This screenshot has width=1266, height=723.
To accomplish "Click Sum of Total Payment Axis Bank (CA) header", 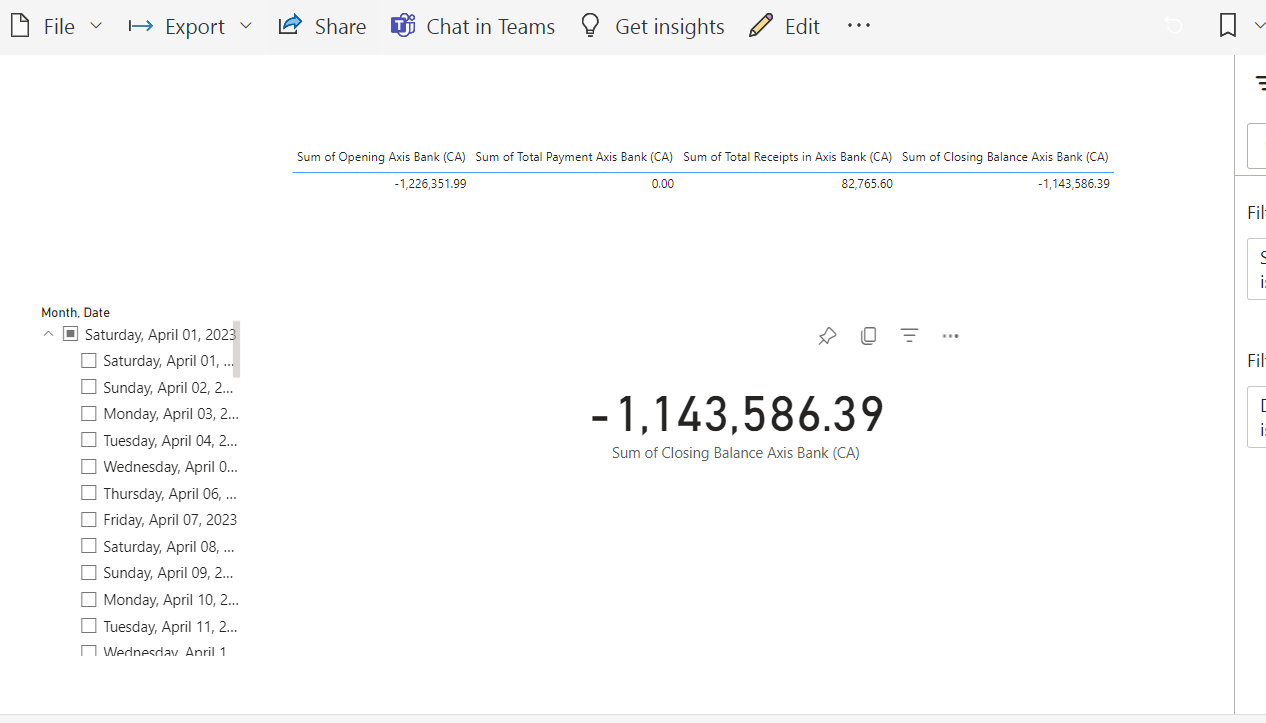I will (574, 157).
